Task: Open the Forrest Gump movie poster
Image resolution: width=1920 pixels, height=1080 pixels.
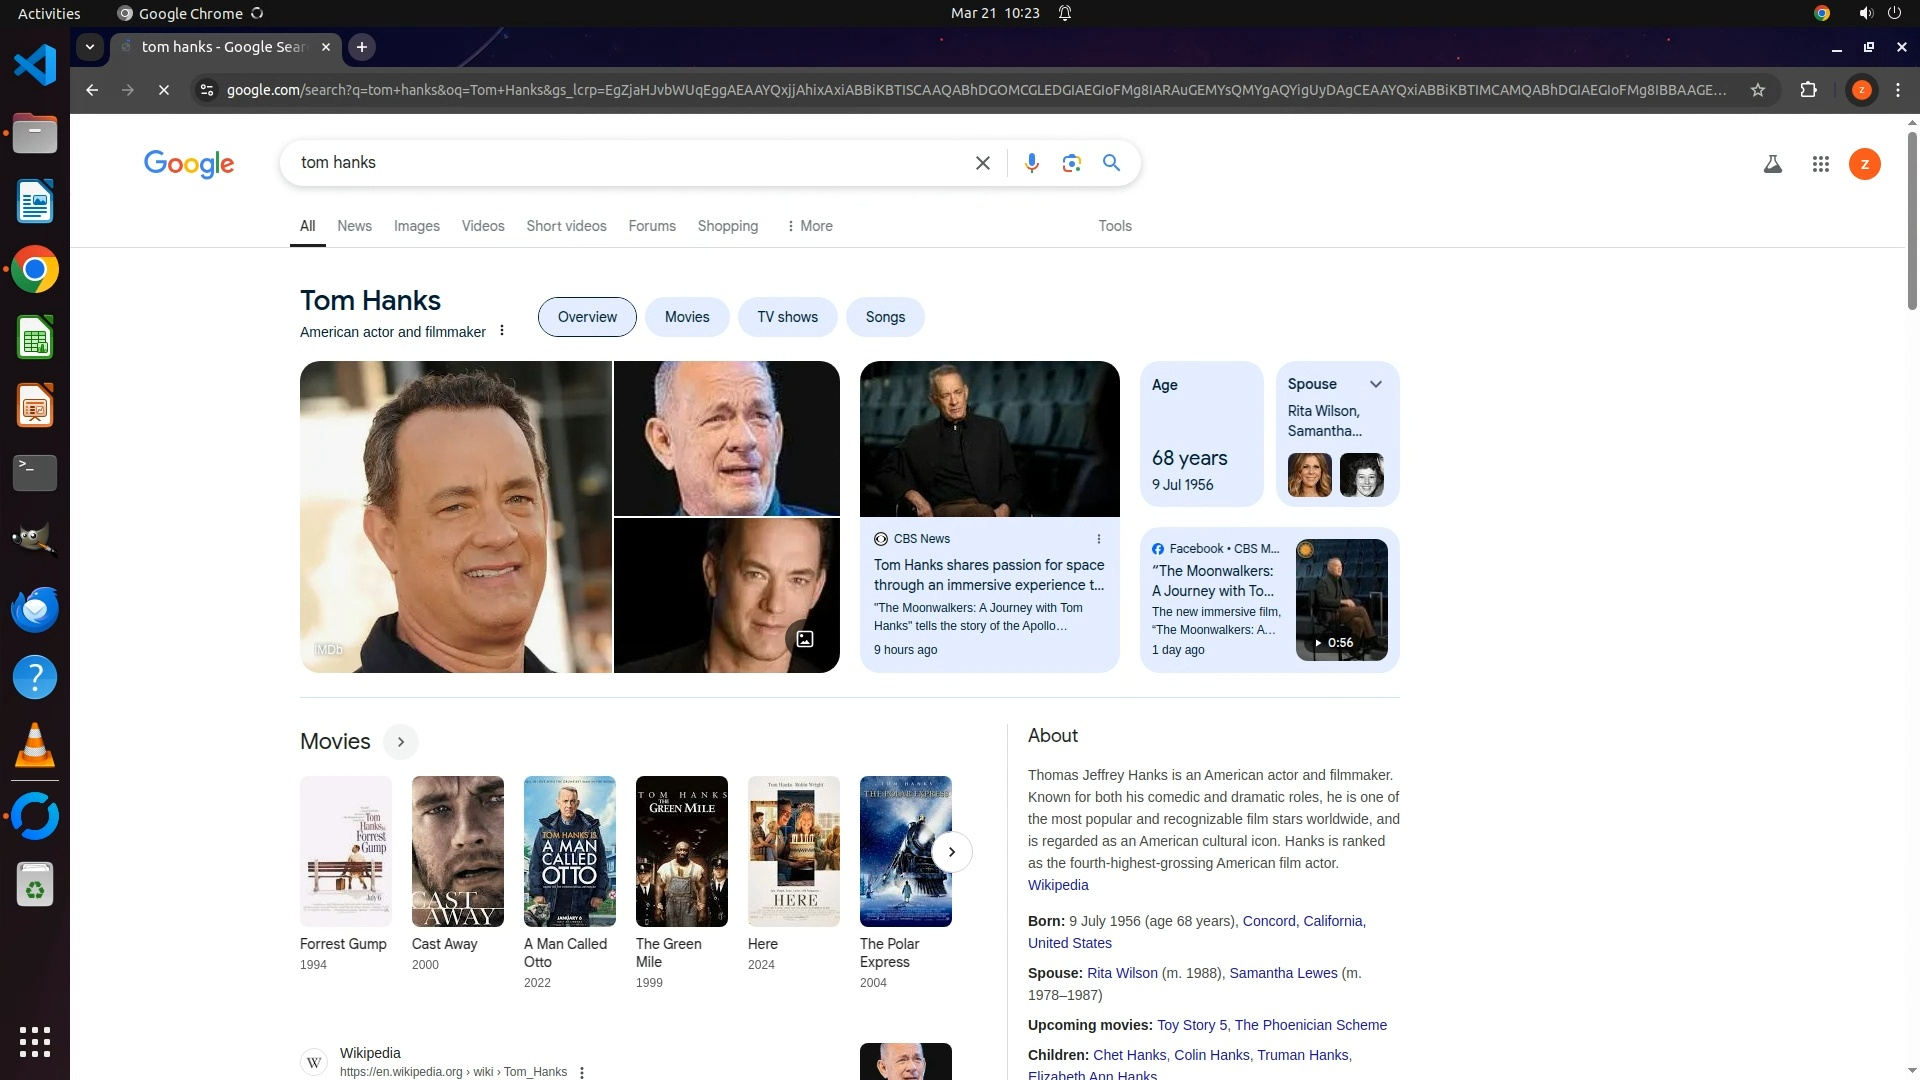Action: tap(346, 851)
